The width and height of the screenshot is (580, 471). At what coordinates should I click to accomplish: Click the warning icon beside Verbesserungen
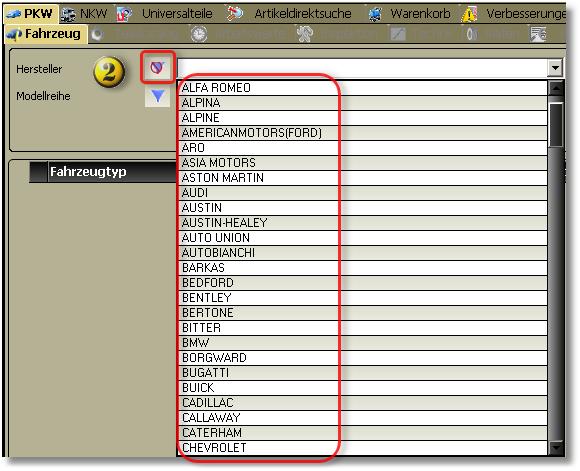[469, 14]
